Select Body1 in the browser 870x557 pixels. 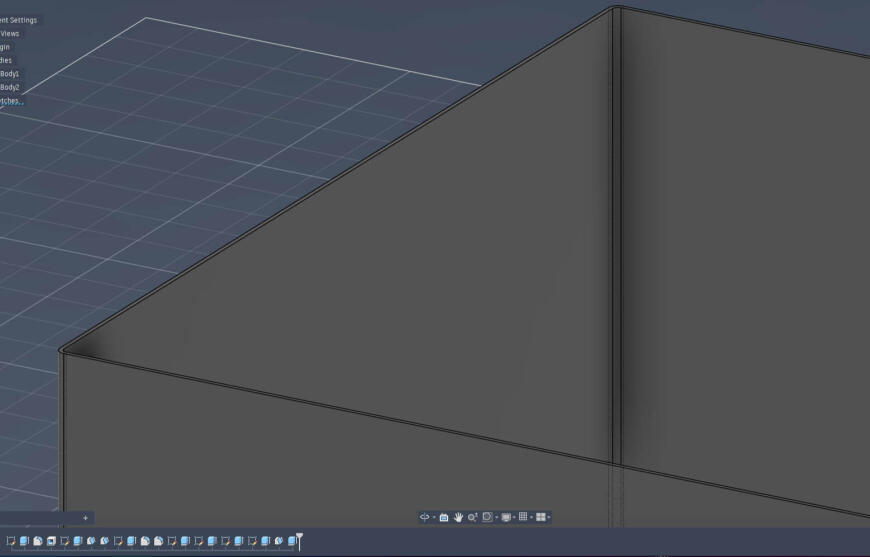click(x=9, y=73)
